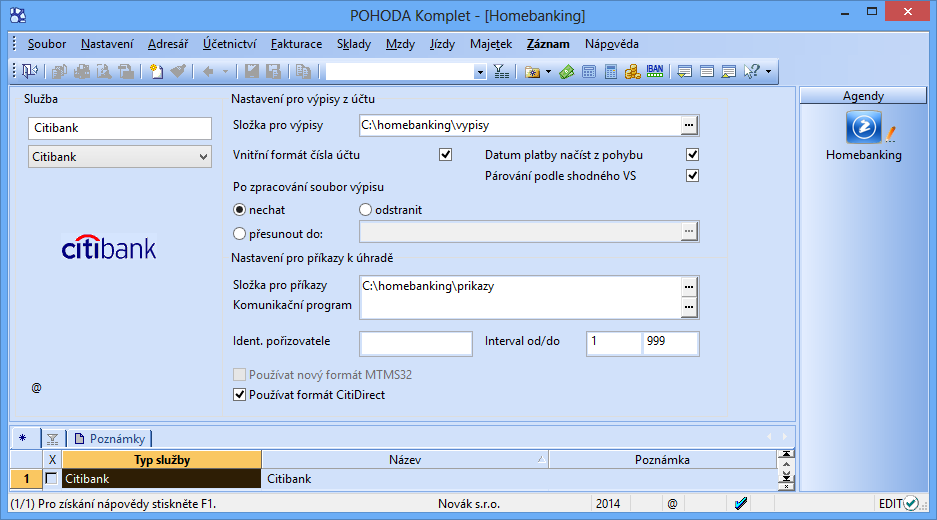Sort table by Typ služby column header
The width and height of the screenshot is (937, 520).
tap(162, 460)
